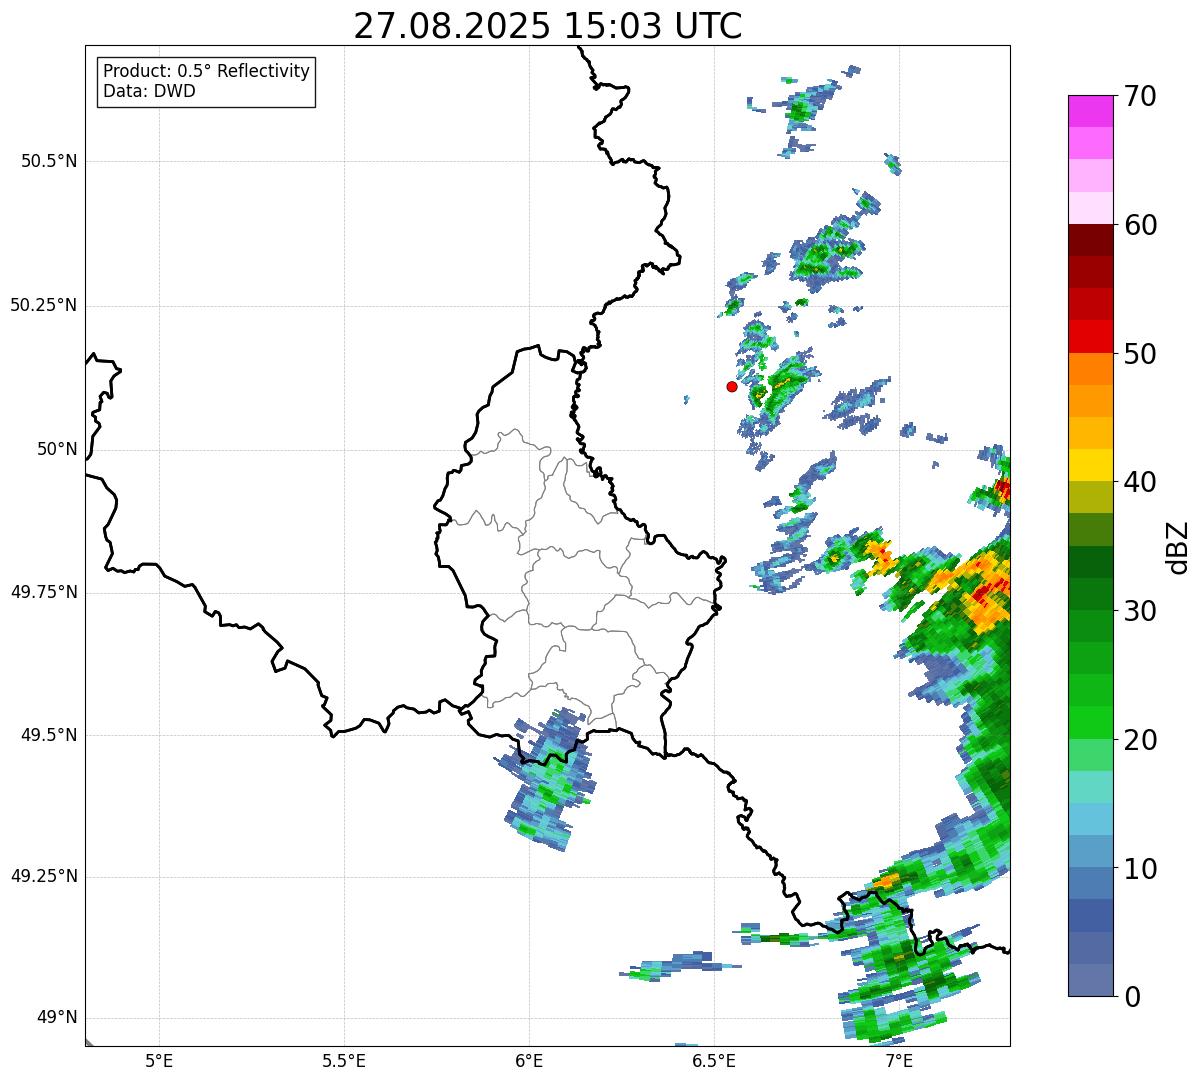The height and width of the screenshot is (1081, 1202).
Task: Click the dBZ colorbar axis label
Action: click(x=1179, y=546)
